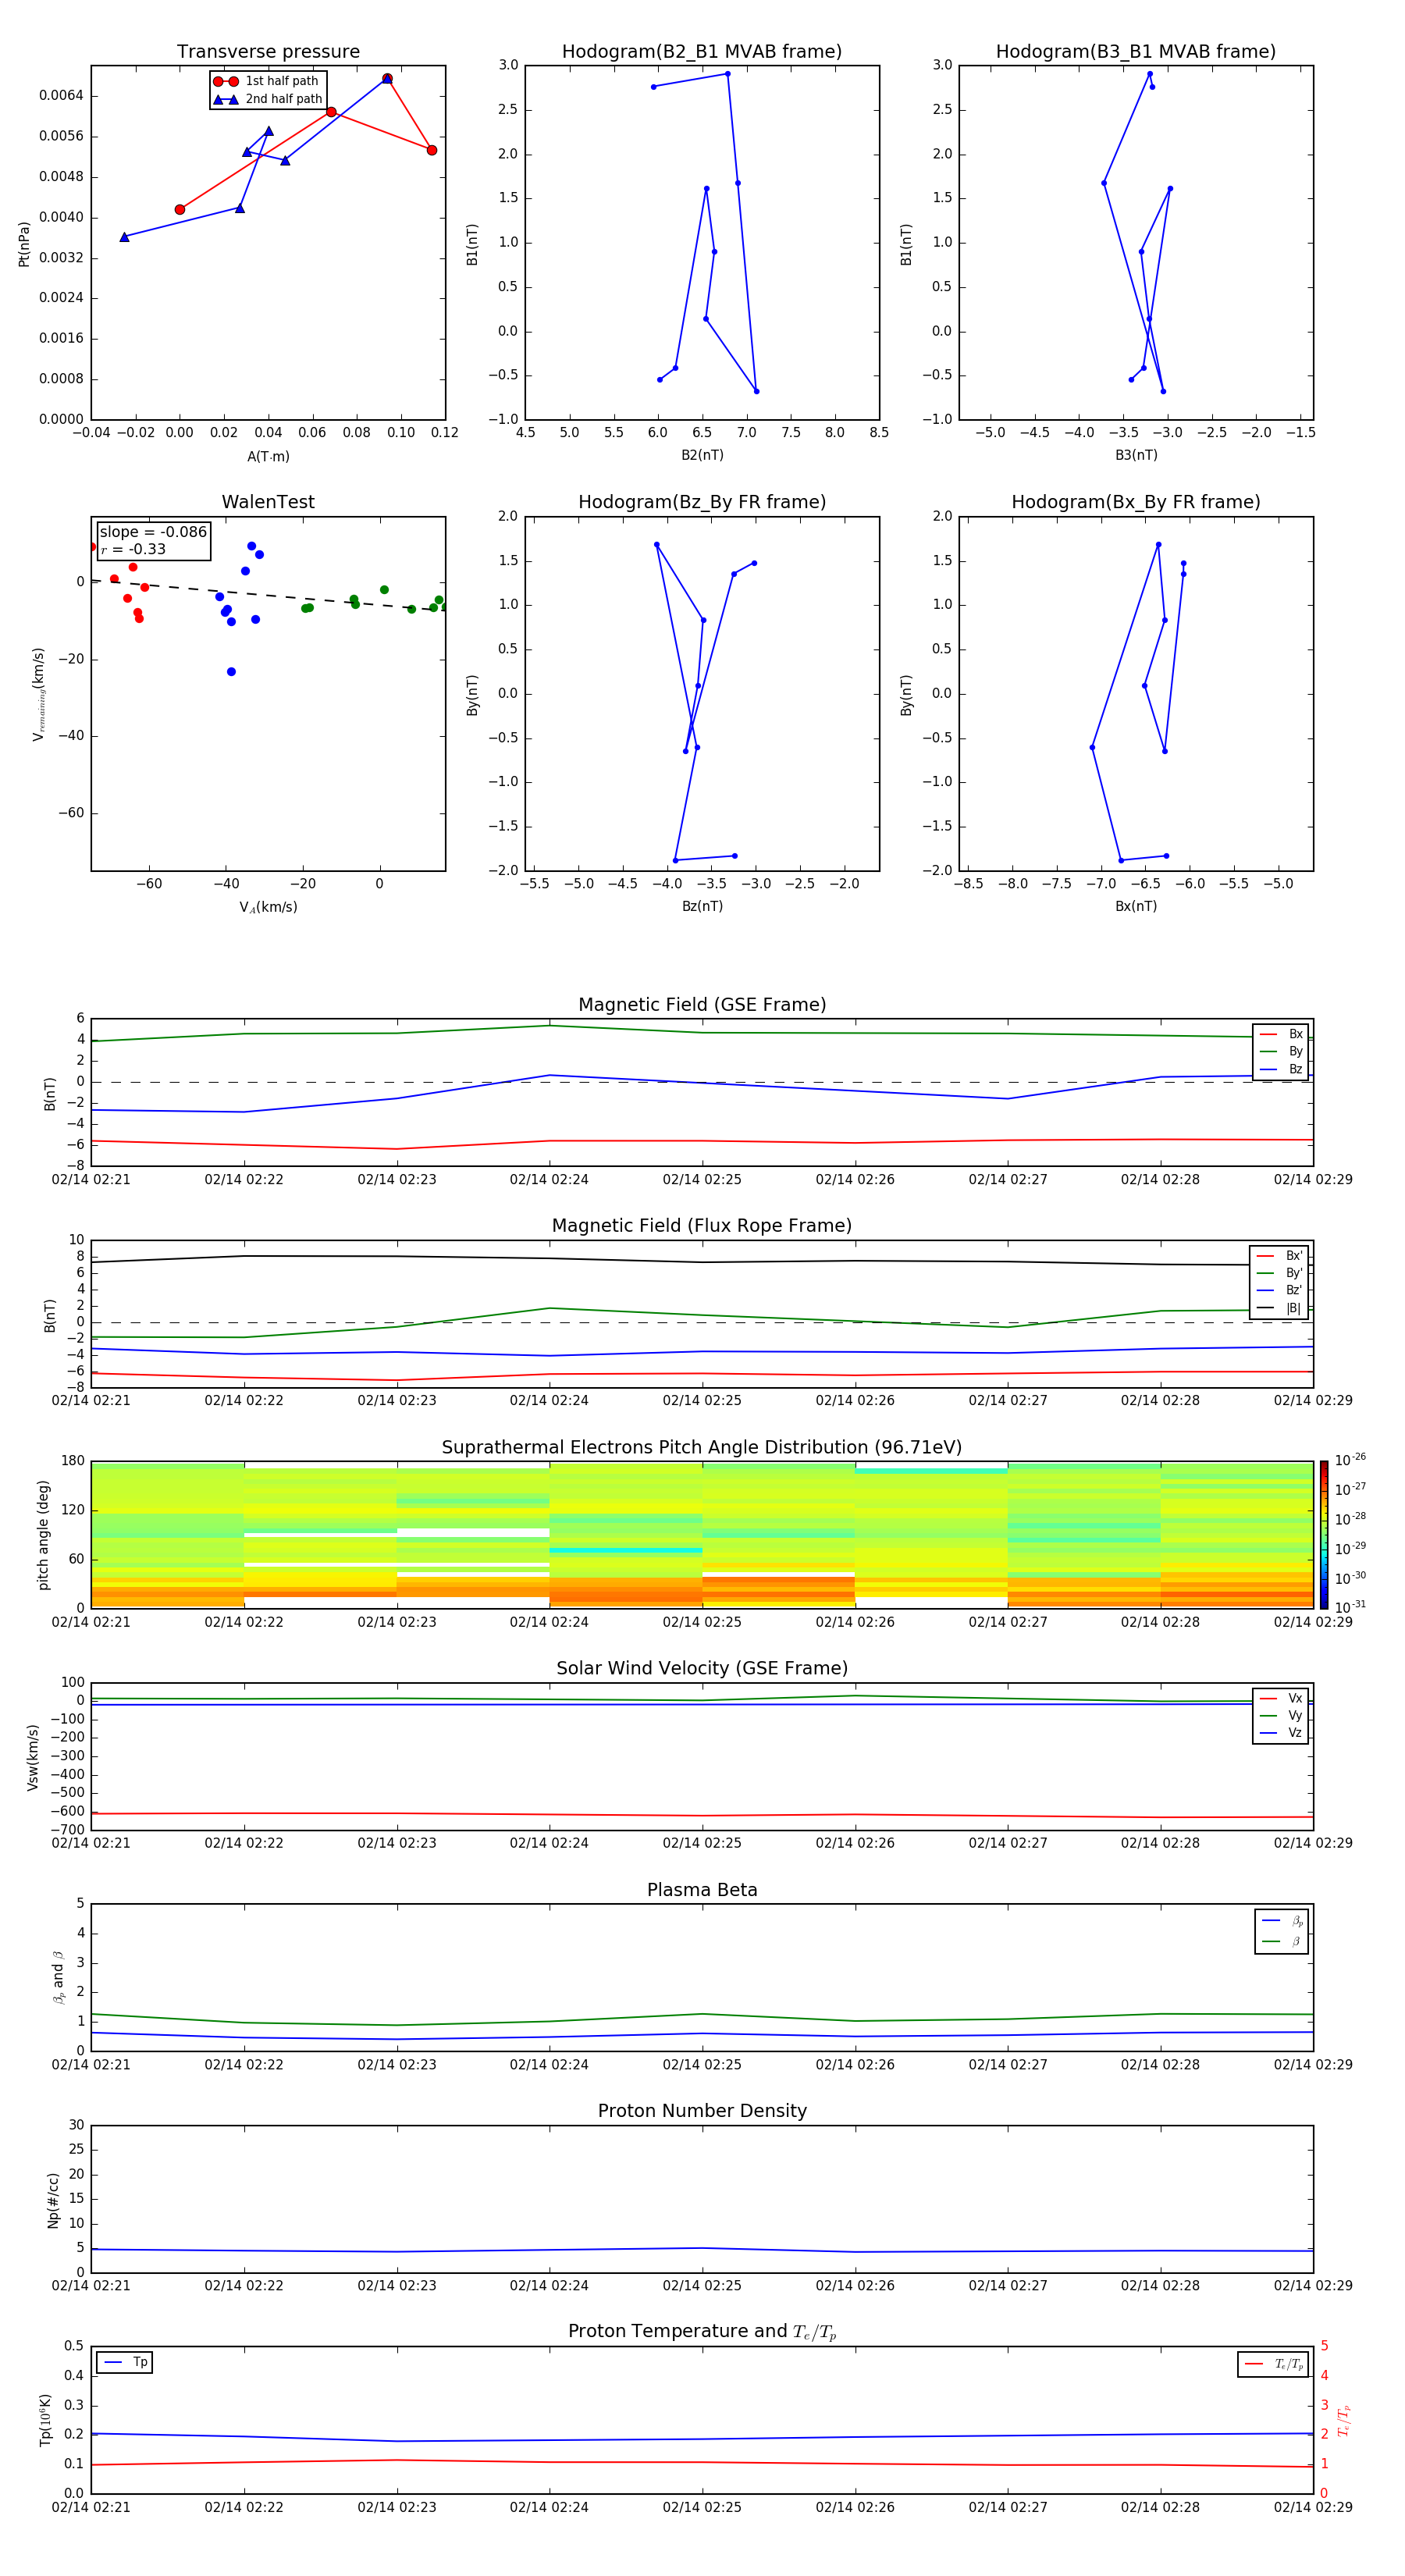Click the Bx' entry in Flux Rope legend
This screenshot has width=1405, height=2576.
pos(1279,1256)
